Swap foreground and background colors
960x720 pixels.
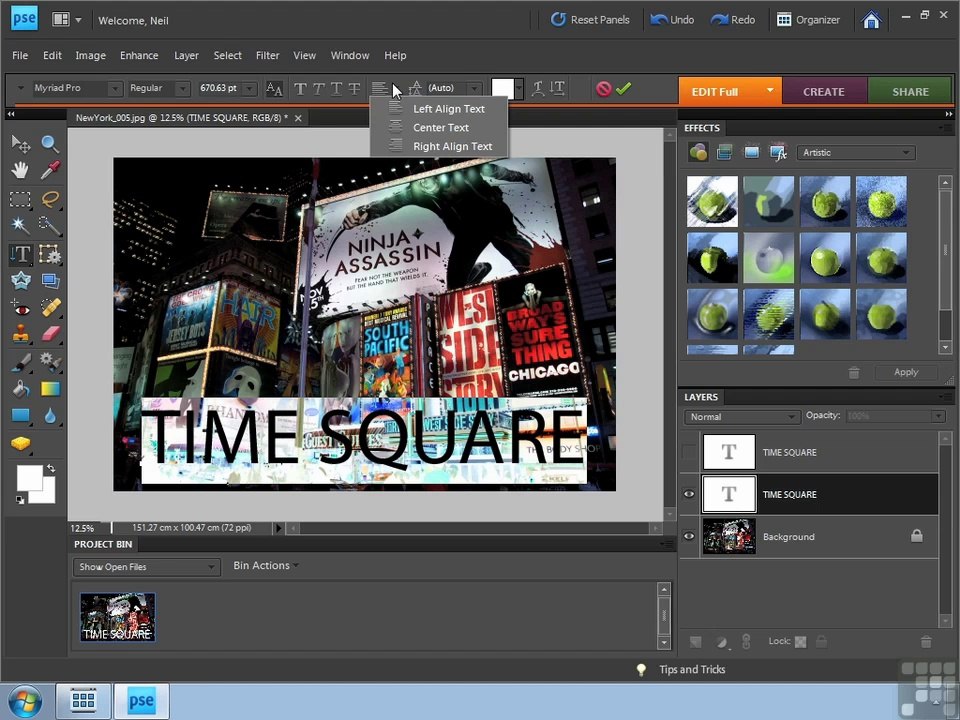(51, 468)
